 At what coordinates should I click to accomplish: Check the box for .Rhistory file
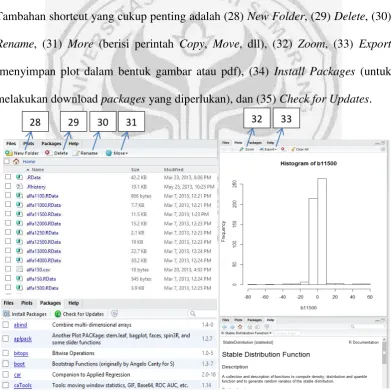pos(8,186)
